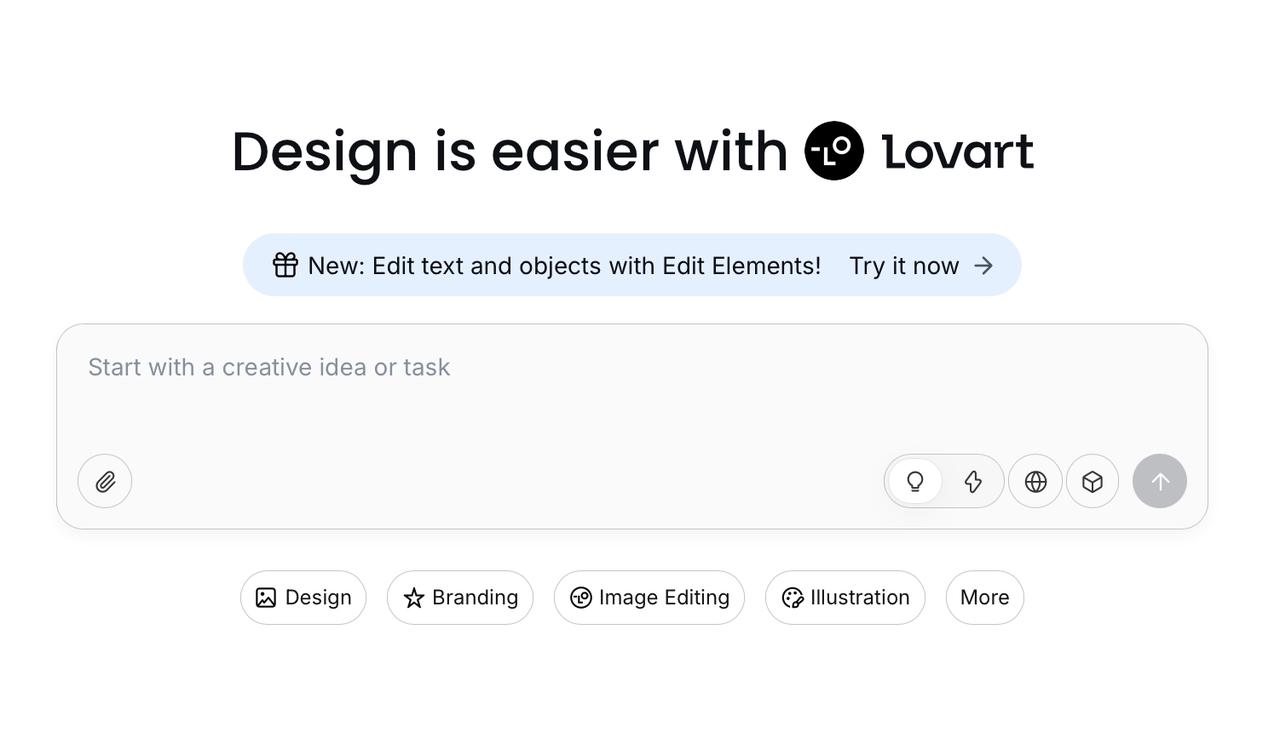Click the Edit Elements announcement text
Viewport: 1280px width, 744px height.
tap(564, 266)
